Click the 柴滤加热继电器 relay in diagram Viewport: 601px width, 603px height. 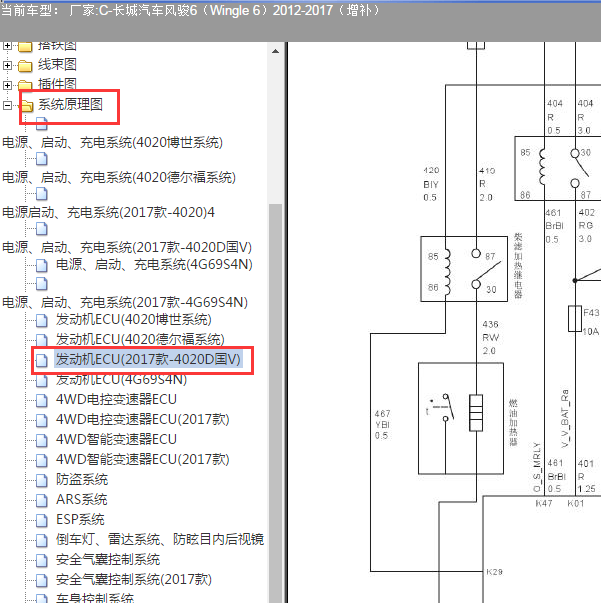point(464,269)
